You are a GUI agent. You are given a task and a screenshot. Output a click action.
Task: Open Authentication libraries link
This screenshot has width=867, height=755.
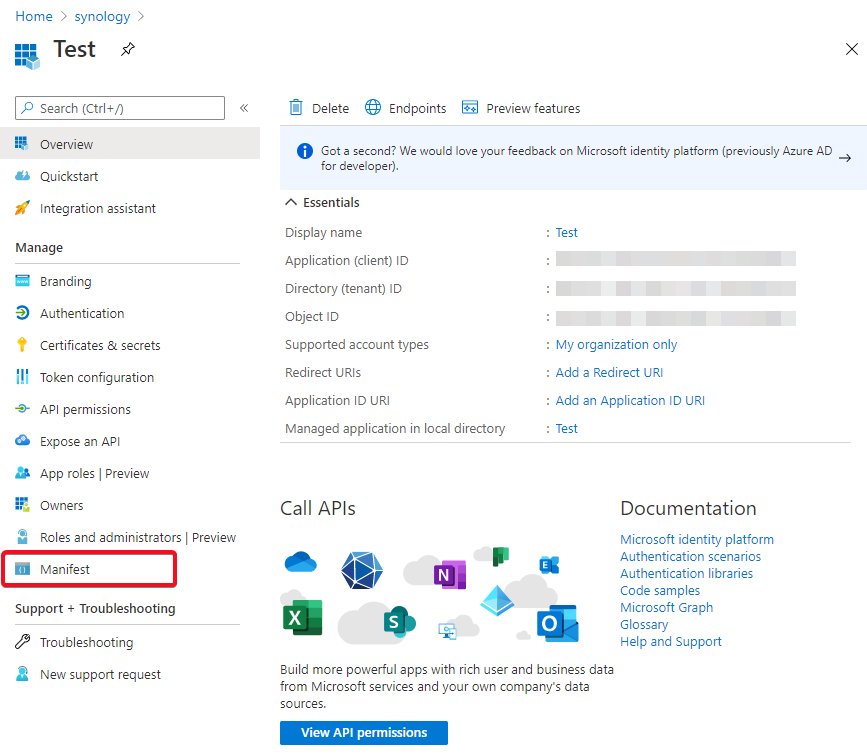pos(686,574)
